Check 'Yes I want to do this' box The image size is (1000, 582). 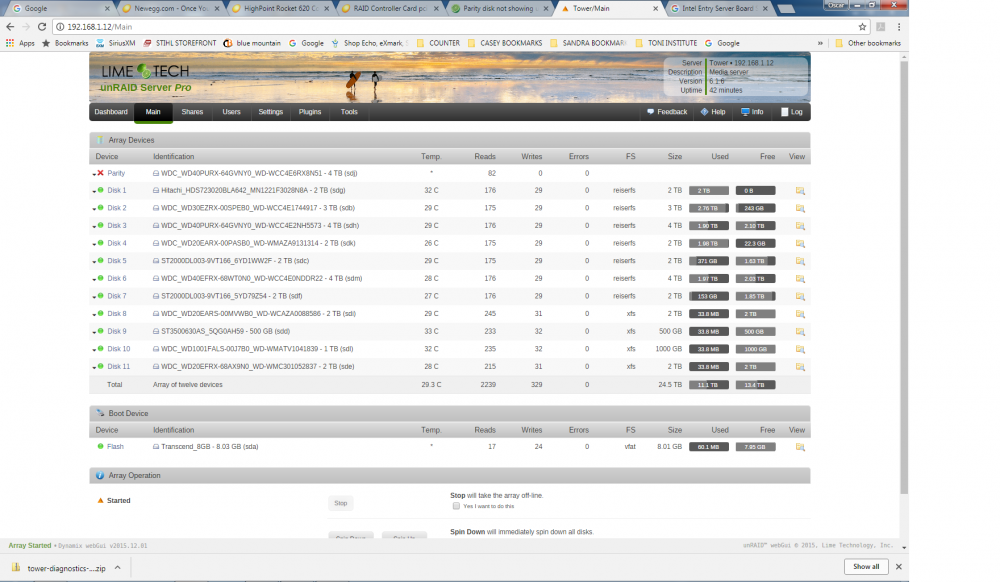point(456,506)
